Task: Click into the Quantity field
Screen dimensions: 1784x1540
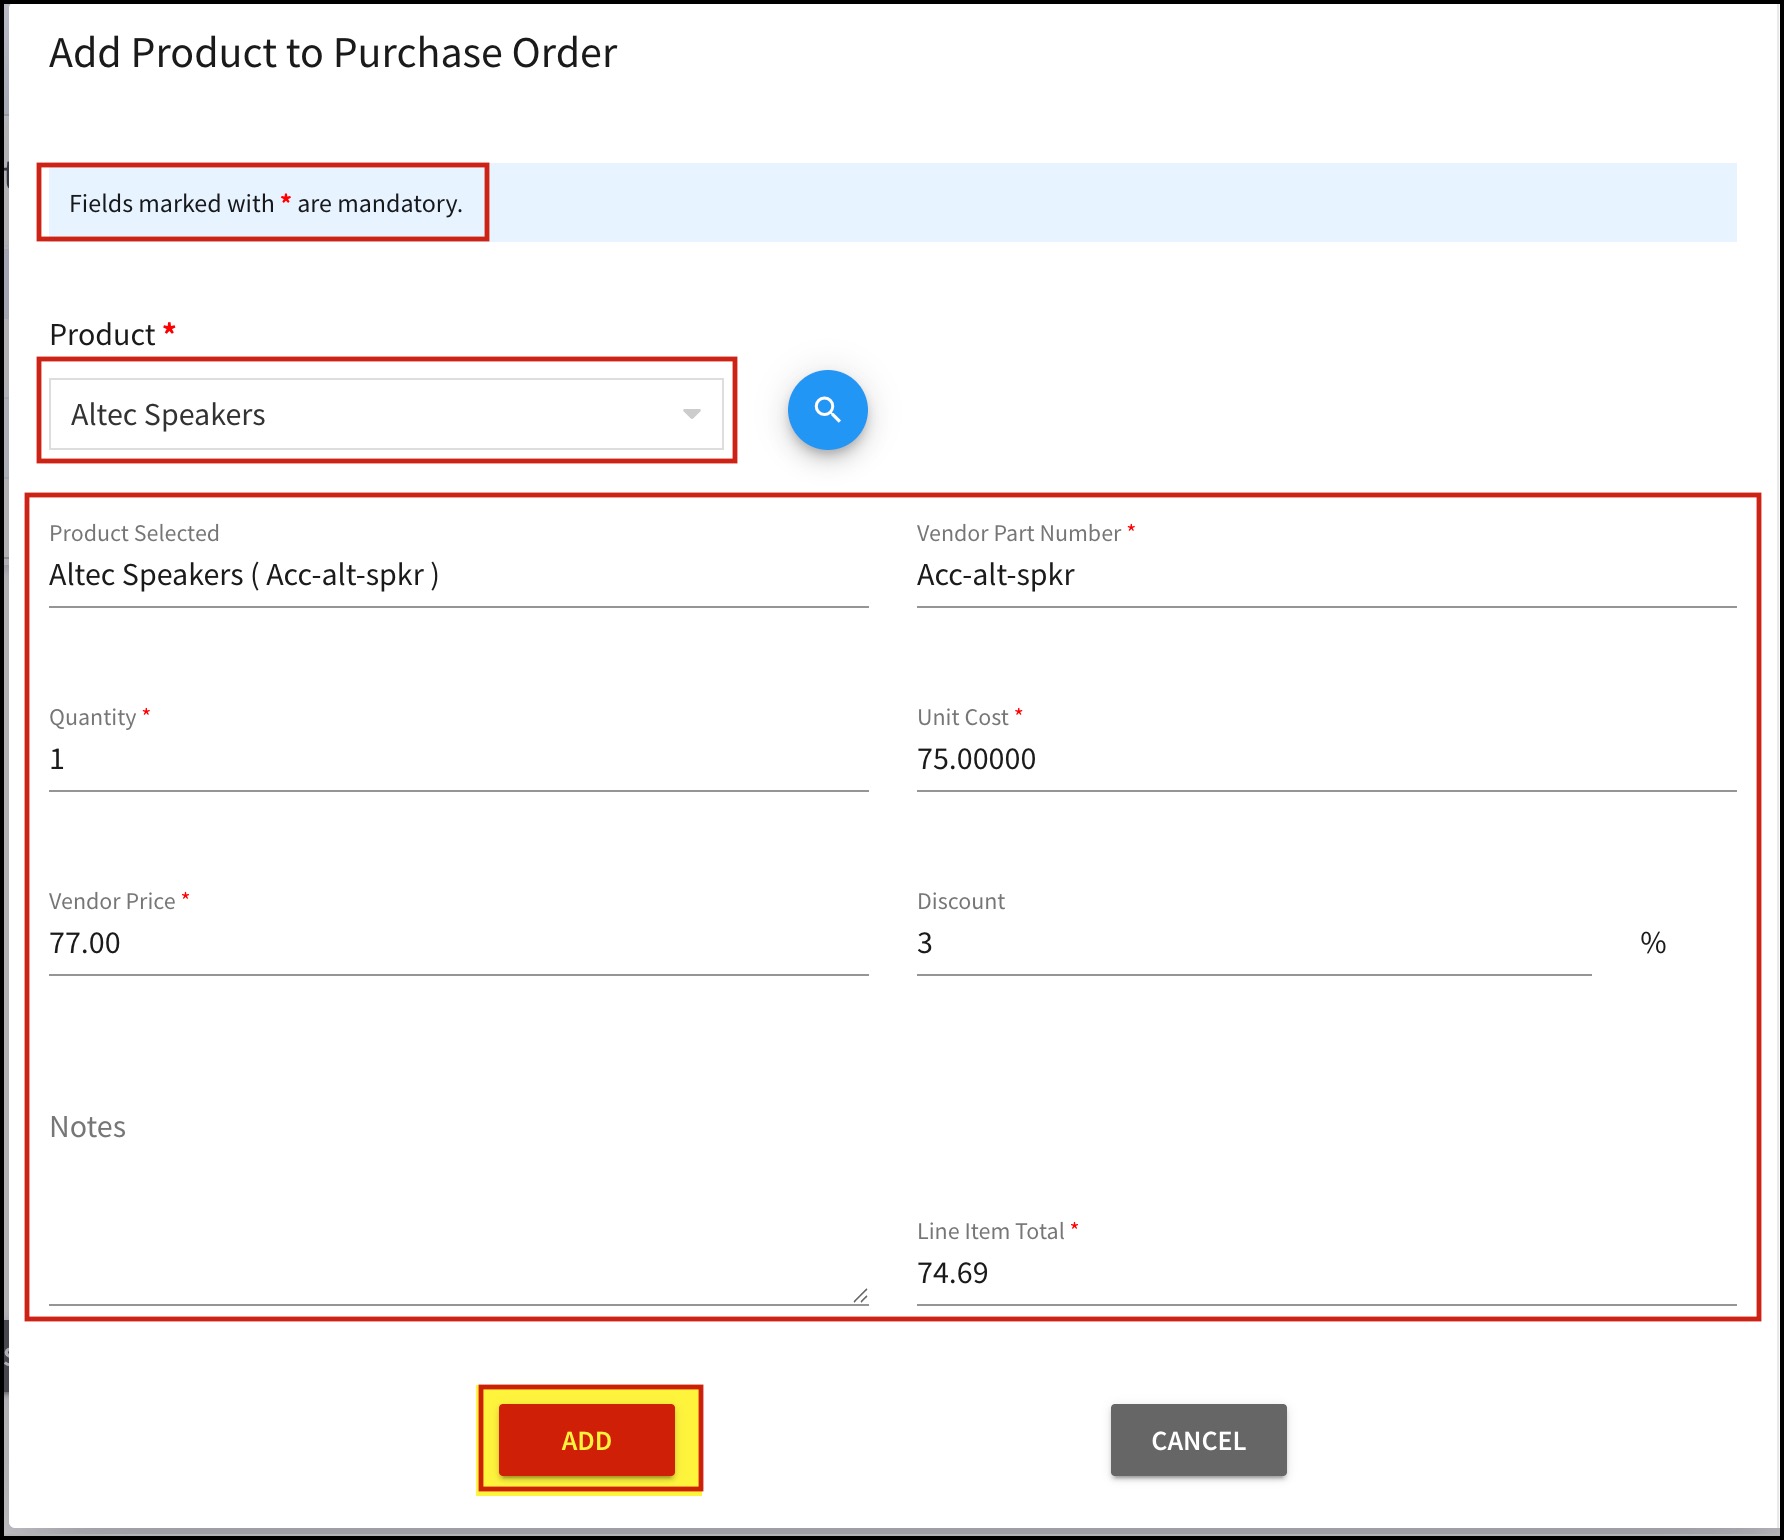Action: click(x=458, y=759)
